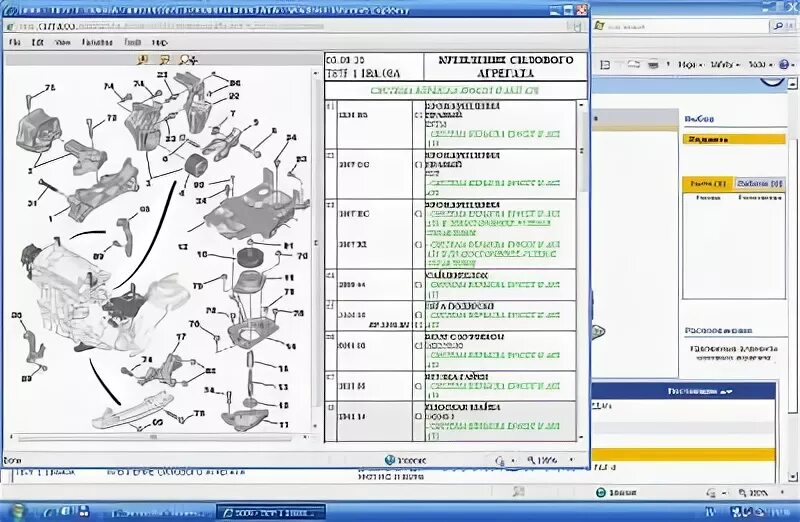The width and height of the screenshot is (800, 522).
Task: Tick the checkbox in parts table row 2
Action: pos(418,165)
